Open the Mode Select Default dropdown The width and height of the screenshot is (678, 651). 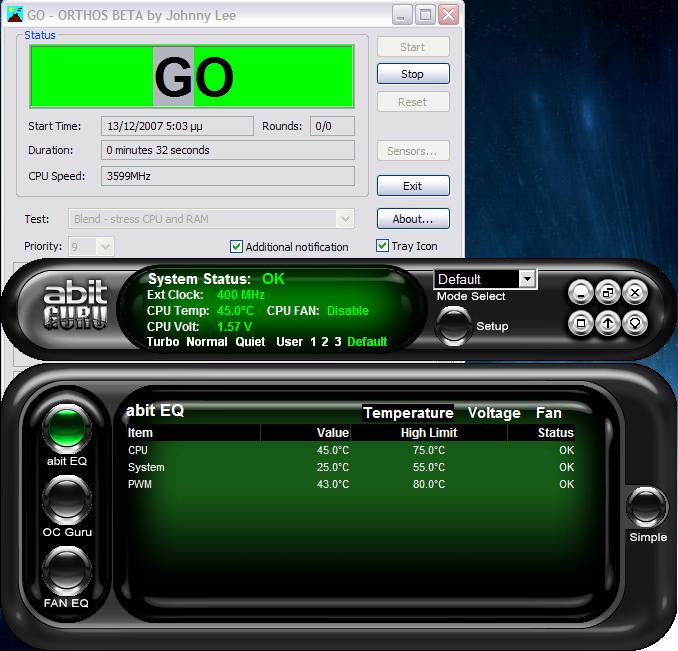pos(527,279)
